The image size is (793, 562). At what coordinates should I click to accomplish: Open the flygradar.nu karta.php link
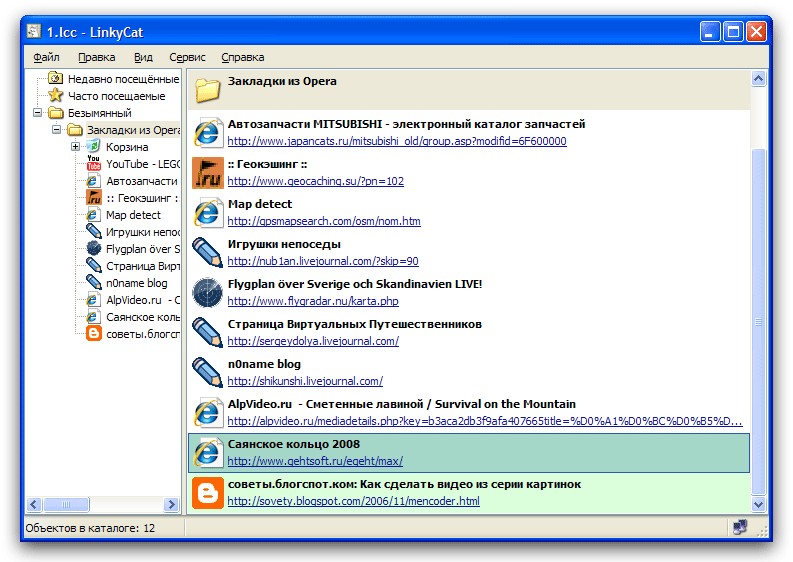[x=313, y=301]
